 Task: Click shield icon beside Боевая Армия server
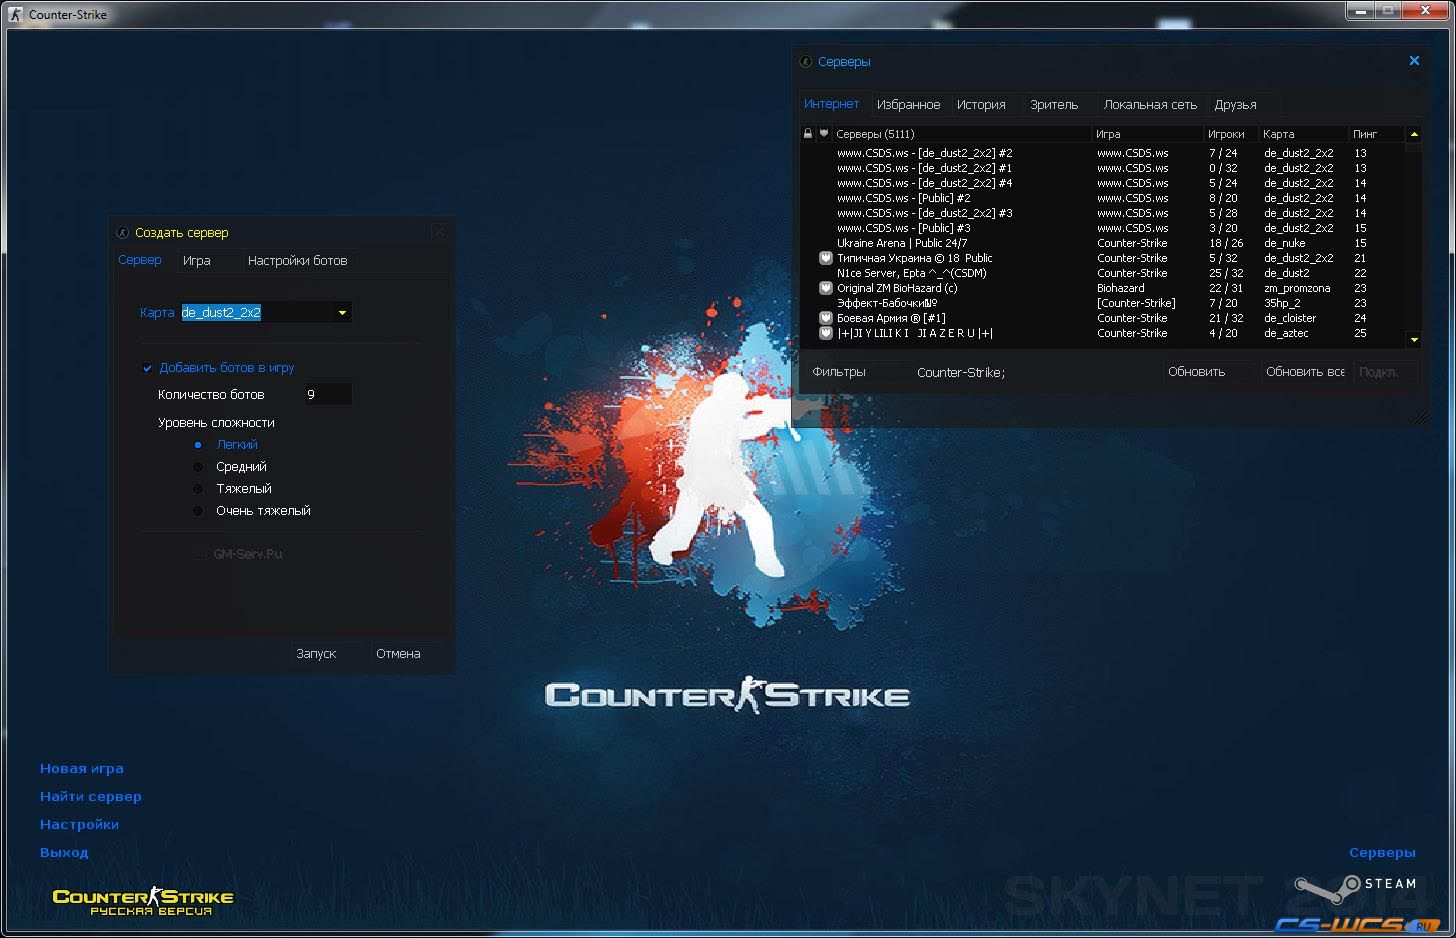coord(826,318)
